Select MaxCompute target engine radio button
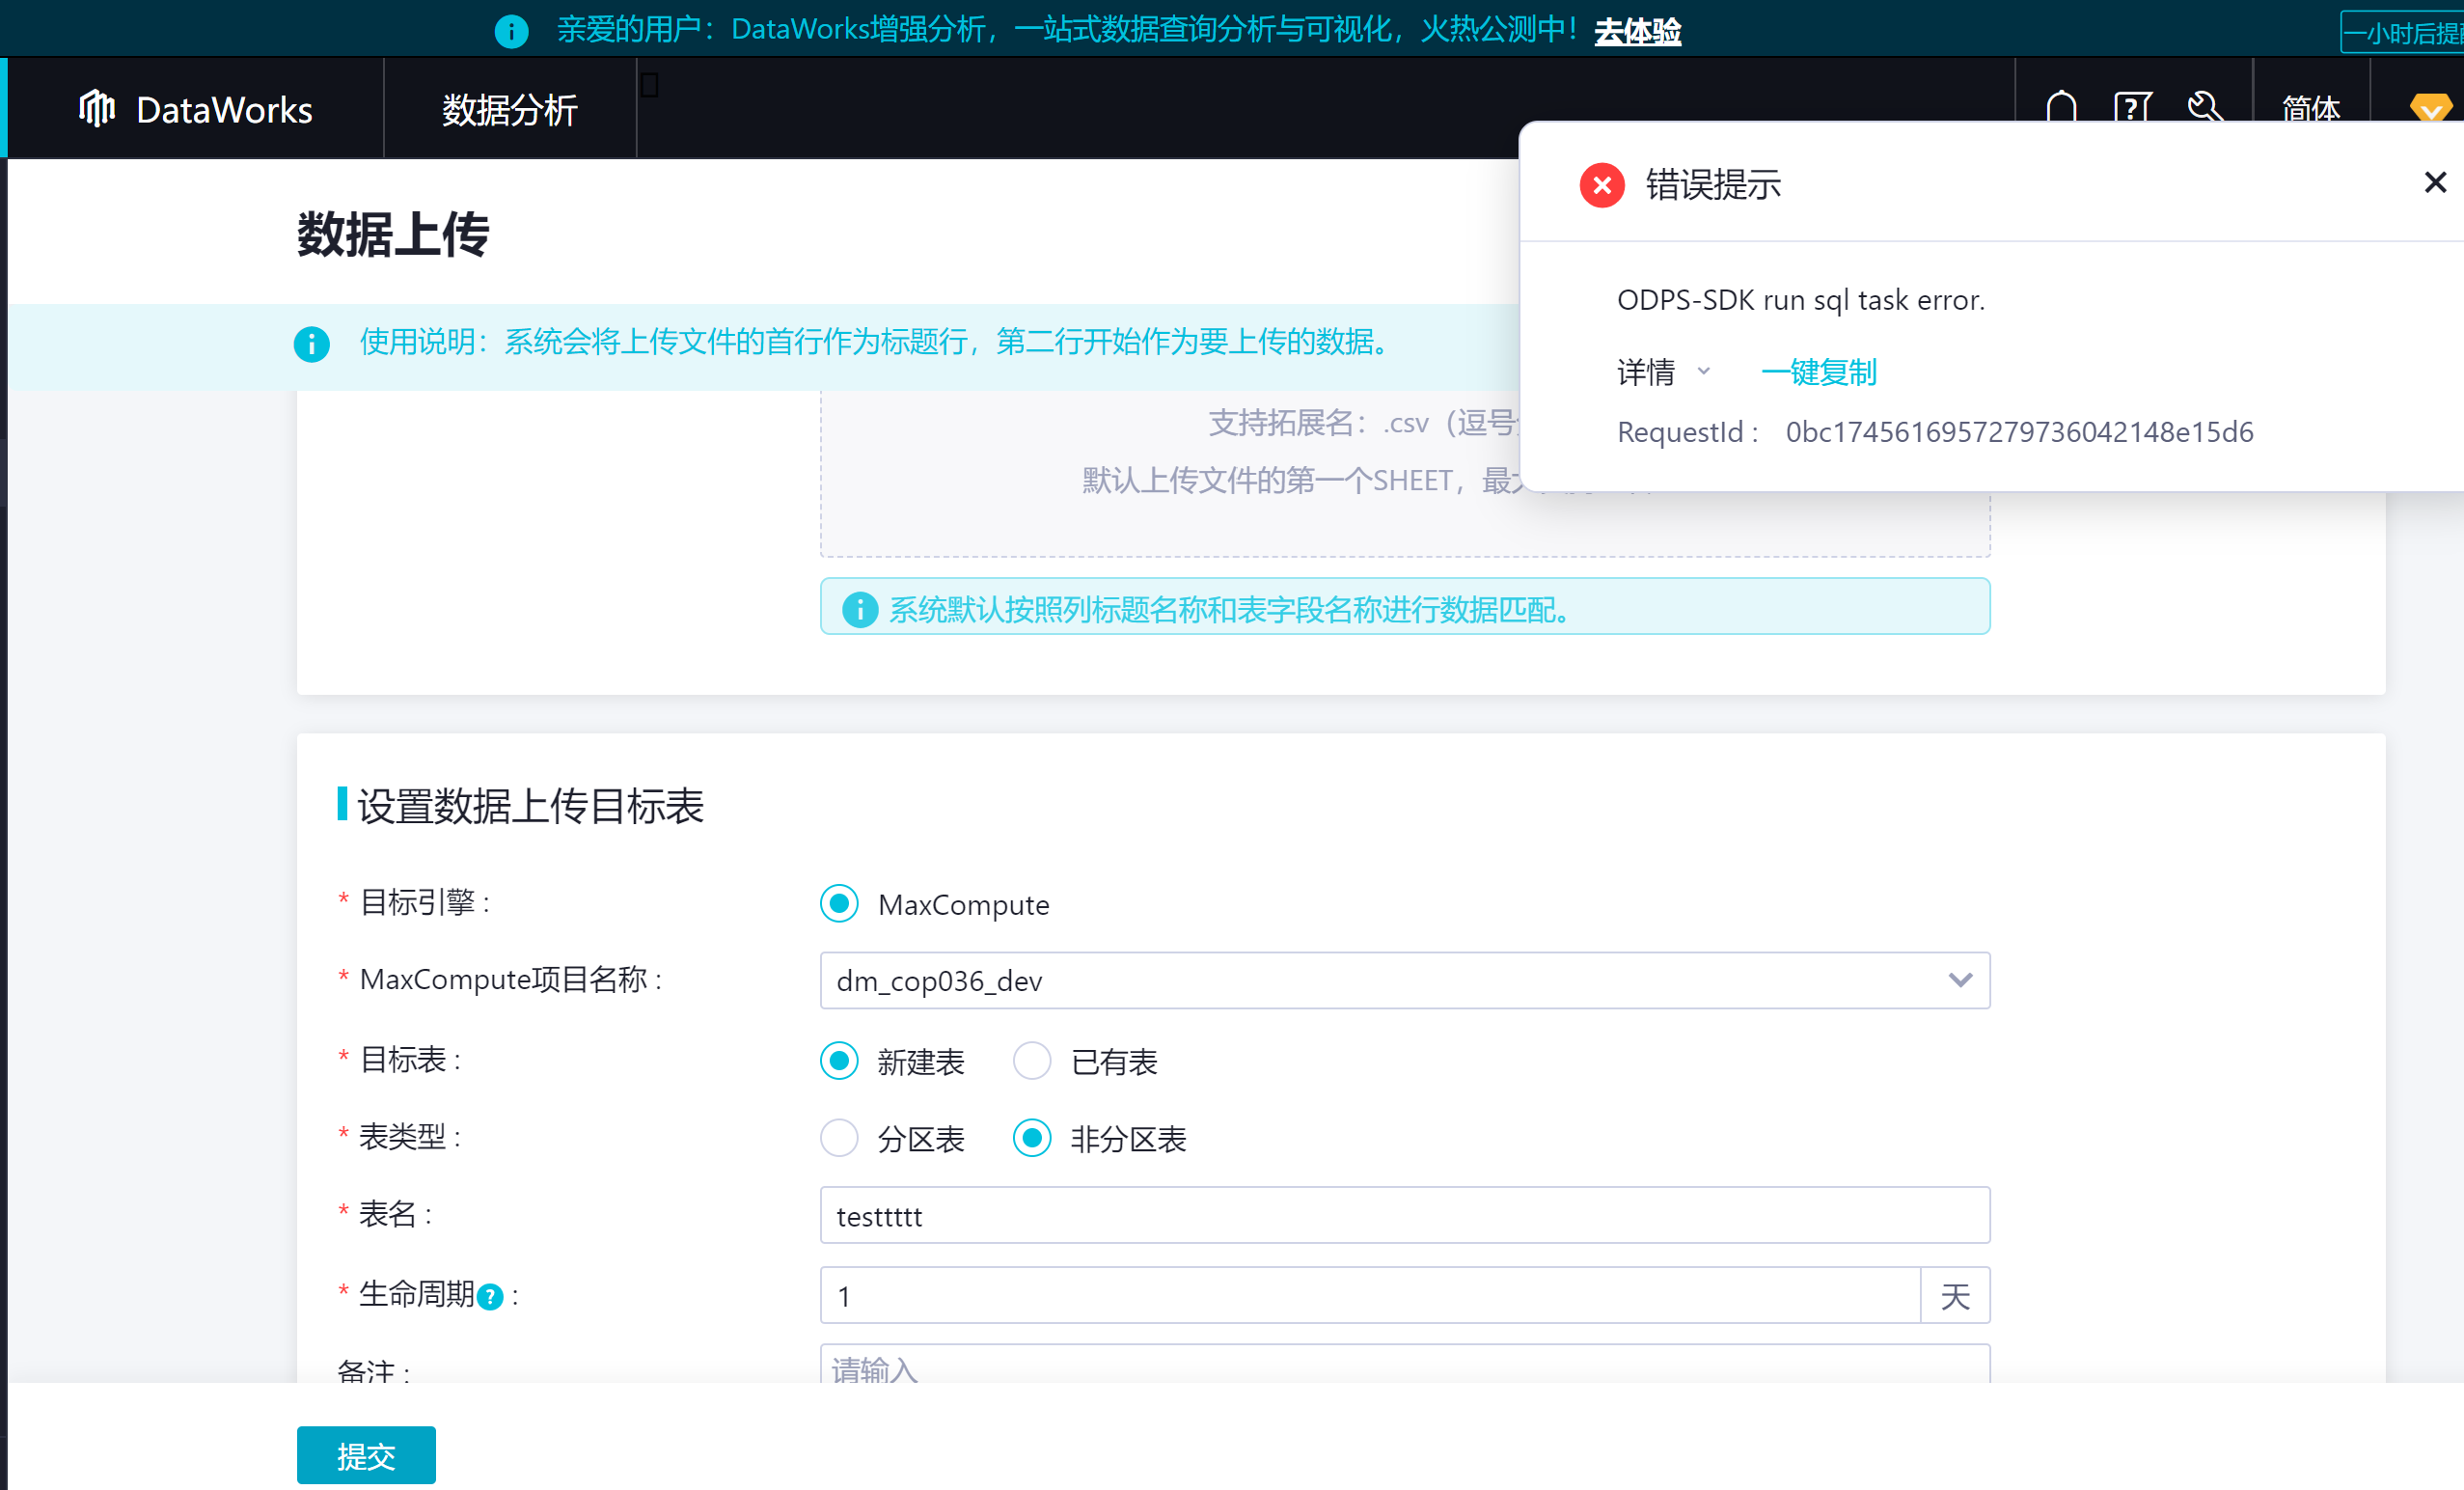2464x1490 pixels. point(839,903)
